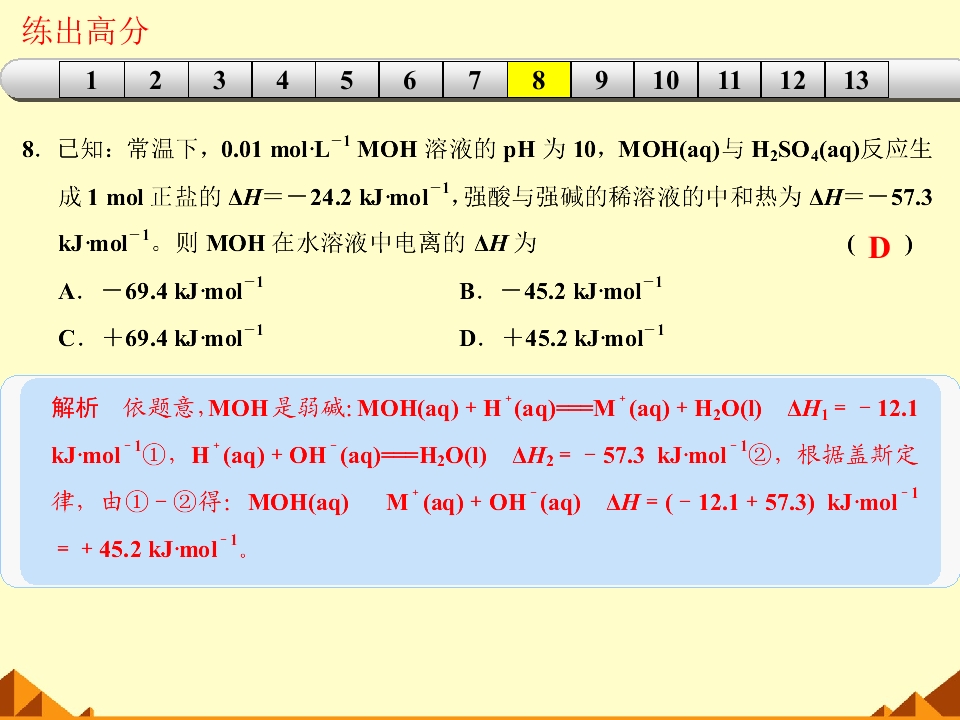Select question 12 tab
The image size is (960, 720).
click(793, 80)
